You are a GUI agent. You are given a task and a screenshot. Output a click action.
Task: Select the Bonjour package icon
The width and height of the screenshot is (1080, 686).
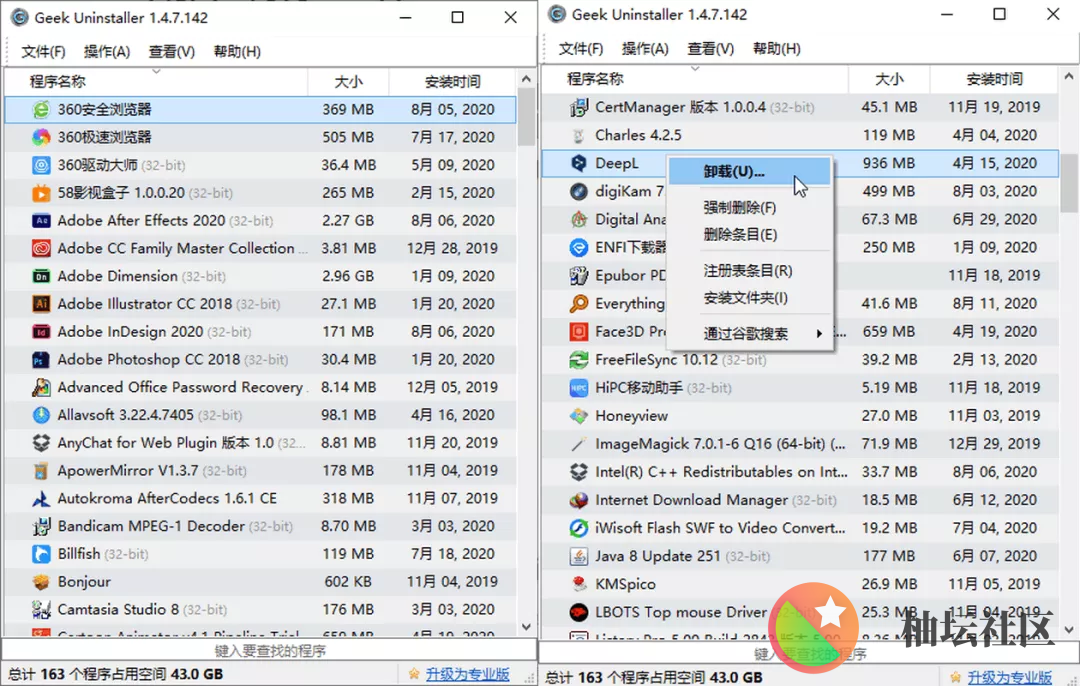41,582
